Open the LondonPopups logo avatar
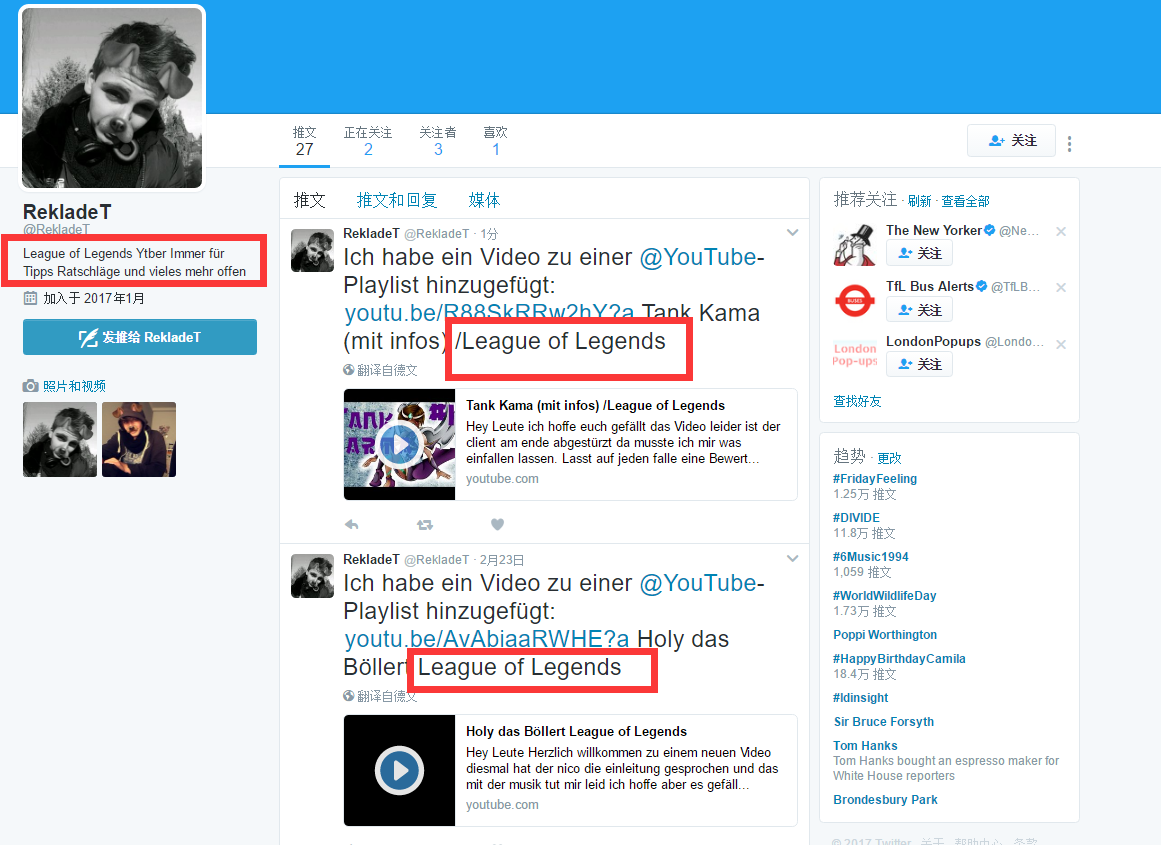1161x845 pixels. pos(854,354)
